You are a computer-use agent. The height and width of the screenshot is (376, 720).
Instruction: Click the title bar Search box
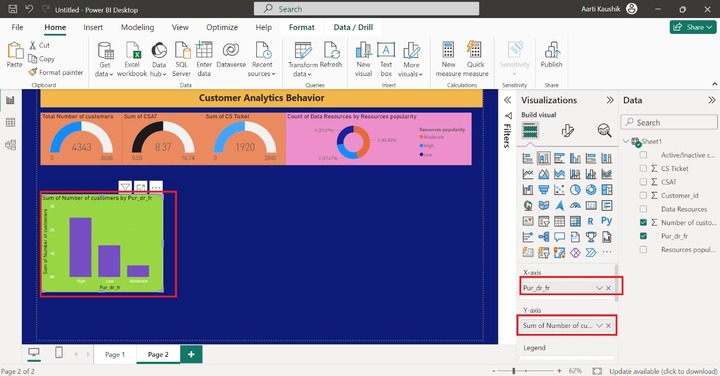point(366,9)
